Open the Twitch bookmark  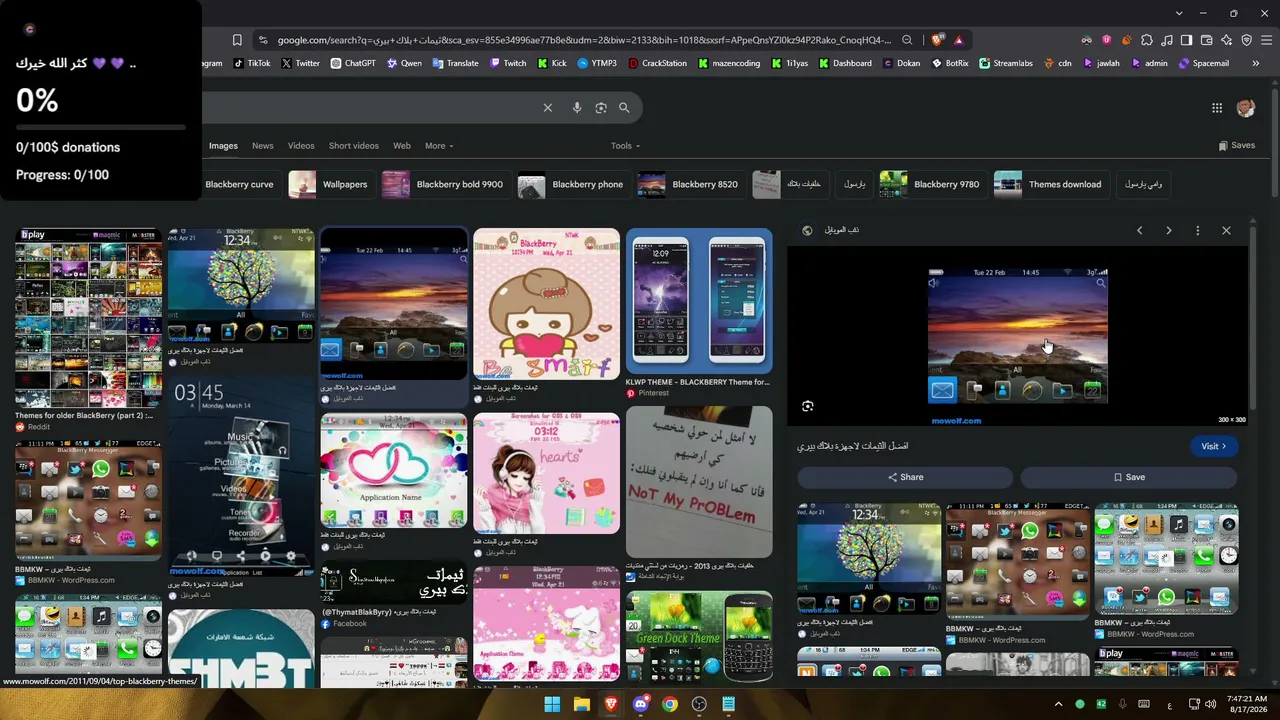point(507,63)
